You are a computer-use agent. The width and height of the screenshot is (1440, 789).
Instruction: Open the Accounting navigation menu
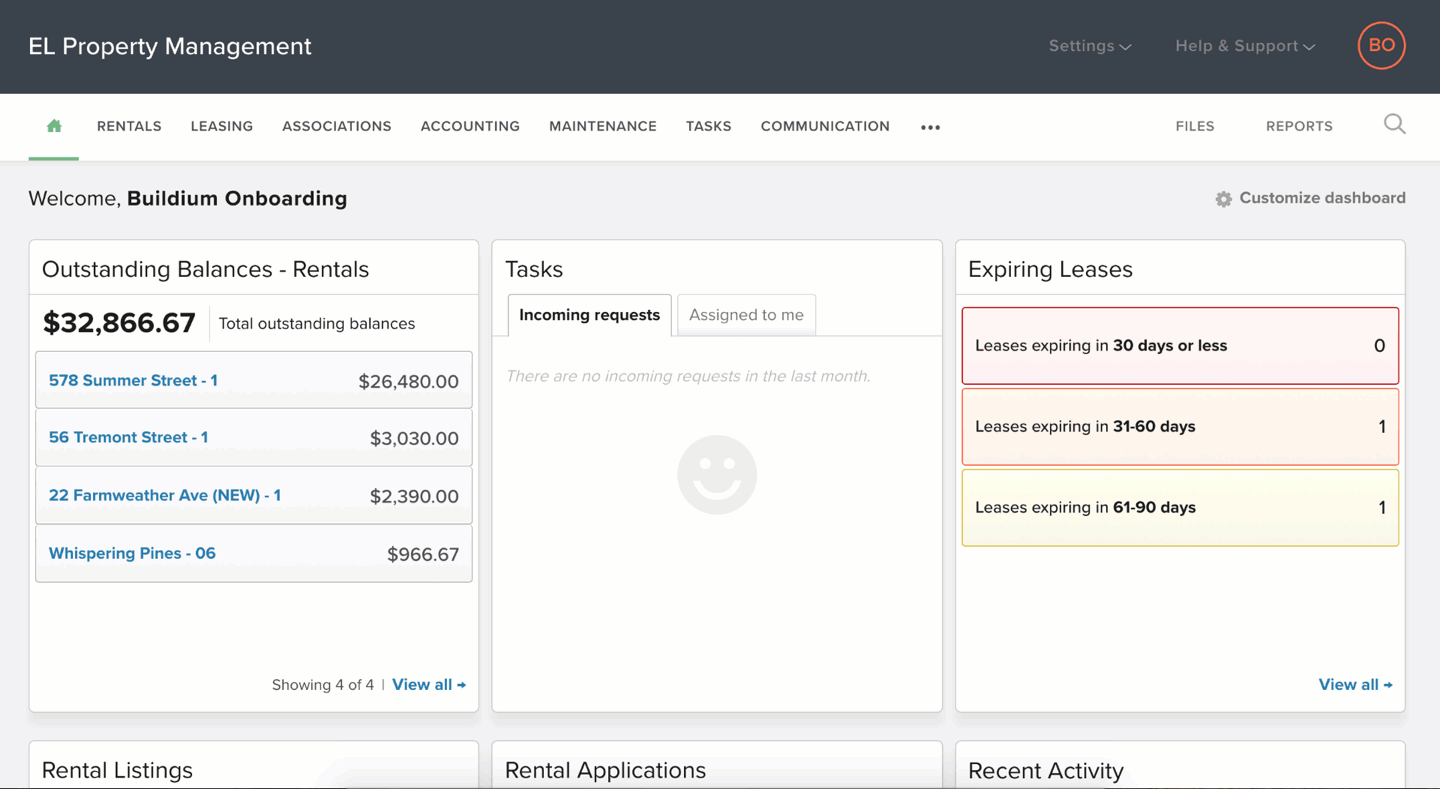[x=470, y=126]
